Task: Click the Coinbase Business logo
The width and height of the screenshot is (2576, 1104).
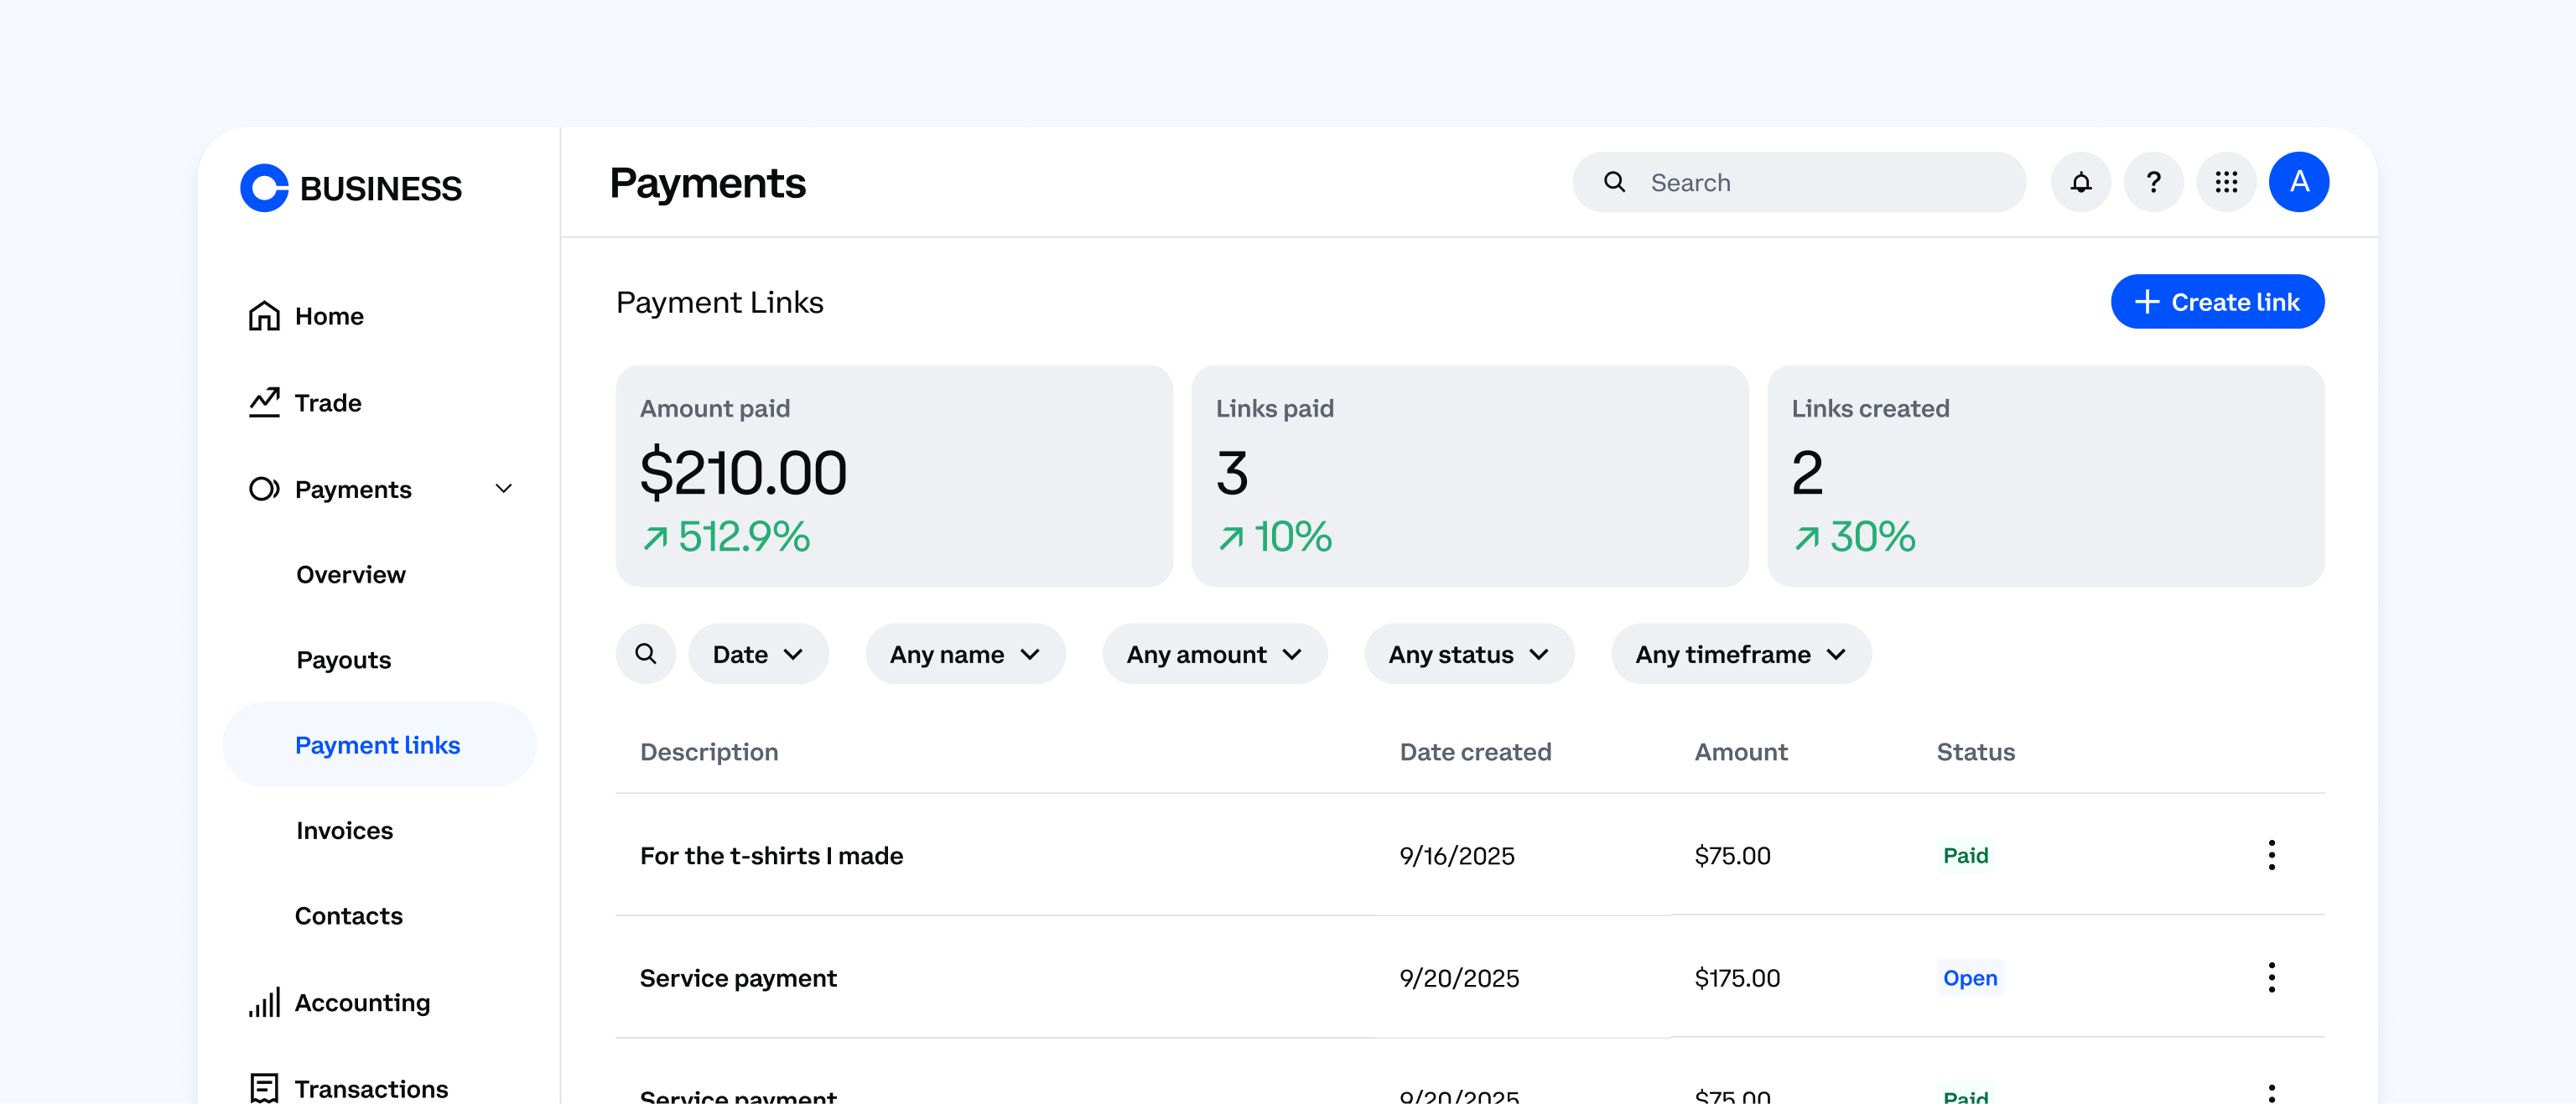Action: (x=350, y=188)
